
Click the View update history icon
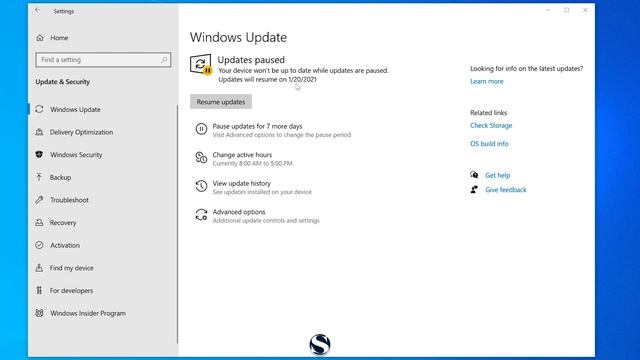[x=201, y=186]
